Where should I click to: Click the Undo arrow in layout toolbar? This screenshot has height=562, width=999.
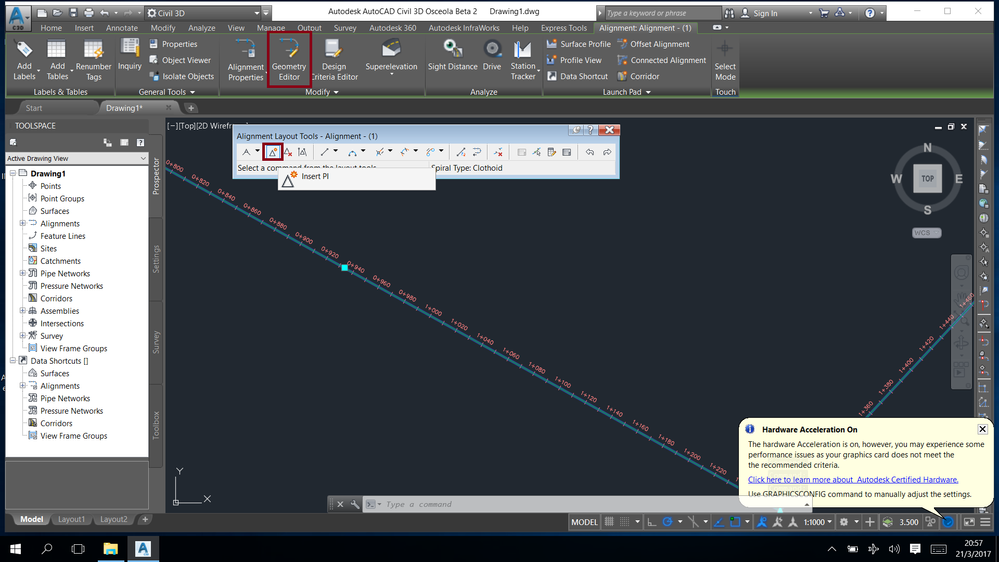coord(590,152)
